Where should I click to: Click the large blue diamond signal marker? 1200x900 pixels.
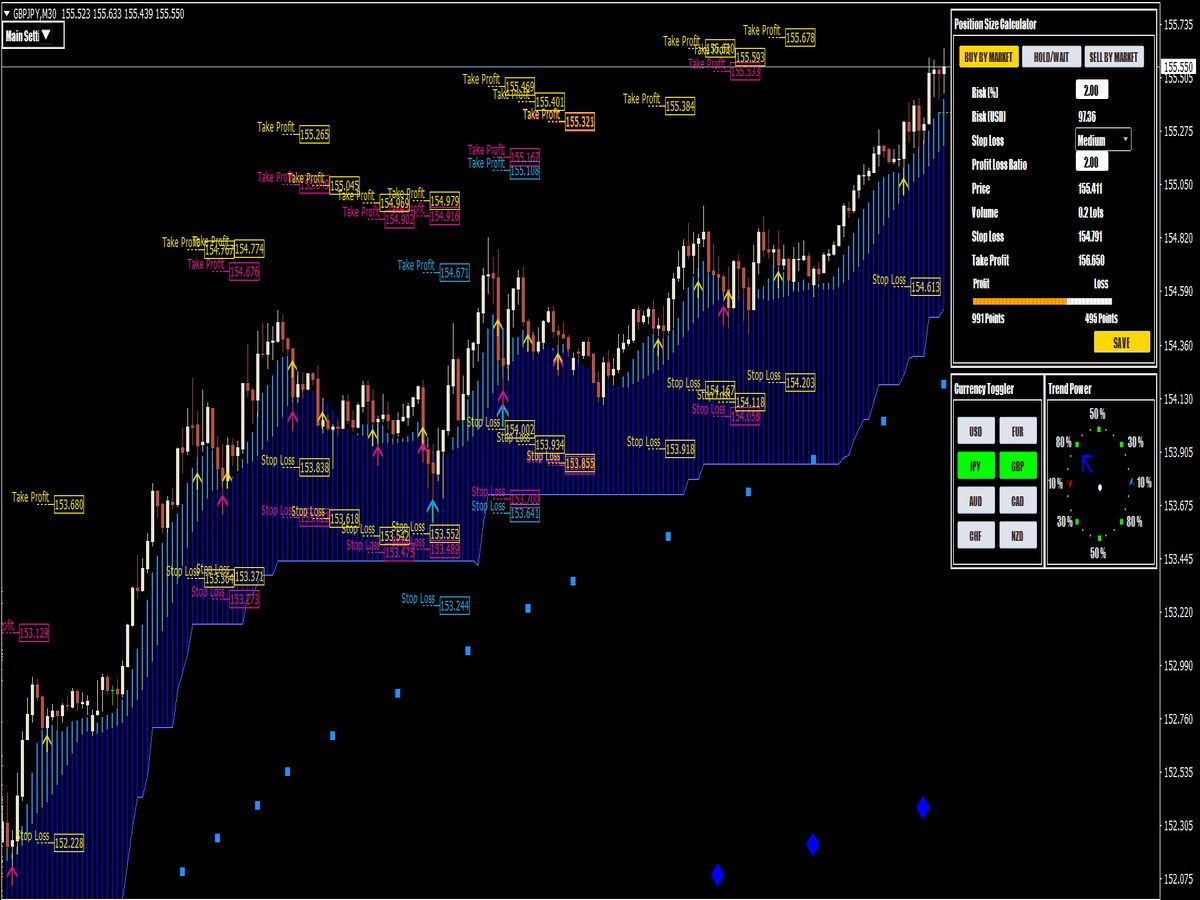922,806
